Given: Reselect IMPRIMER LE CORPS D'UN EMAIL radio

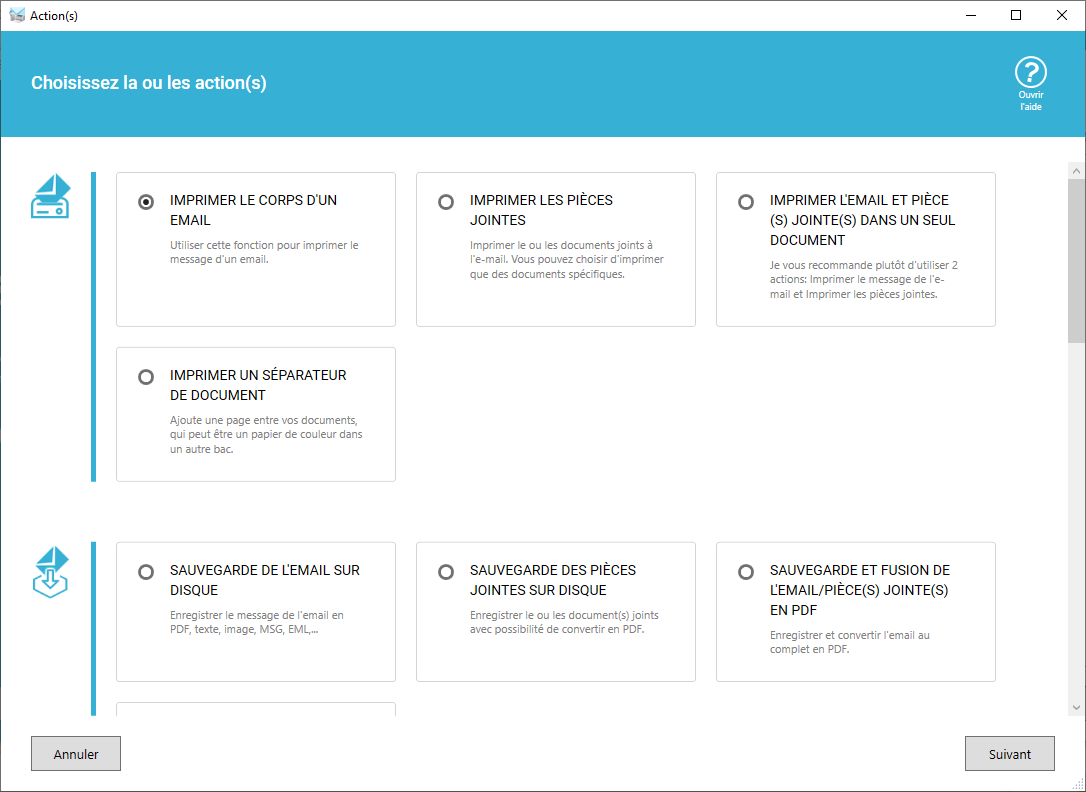Looking at the screenshot, I should (145, 202).
